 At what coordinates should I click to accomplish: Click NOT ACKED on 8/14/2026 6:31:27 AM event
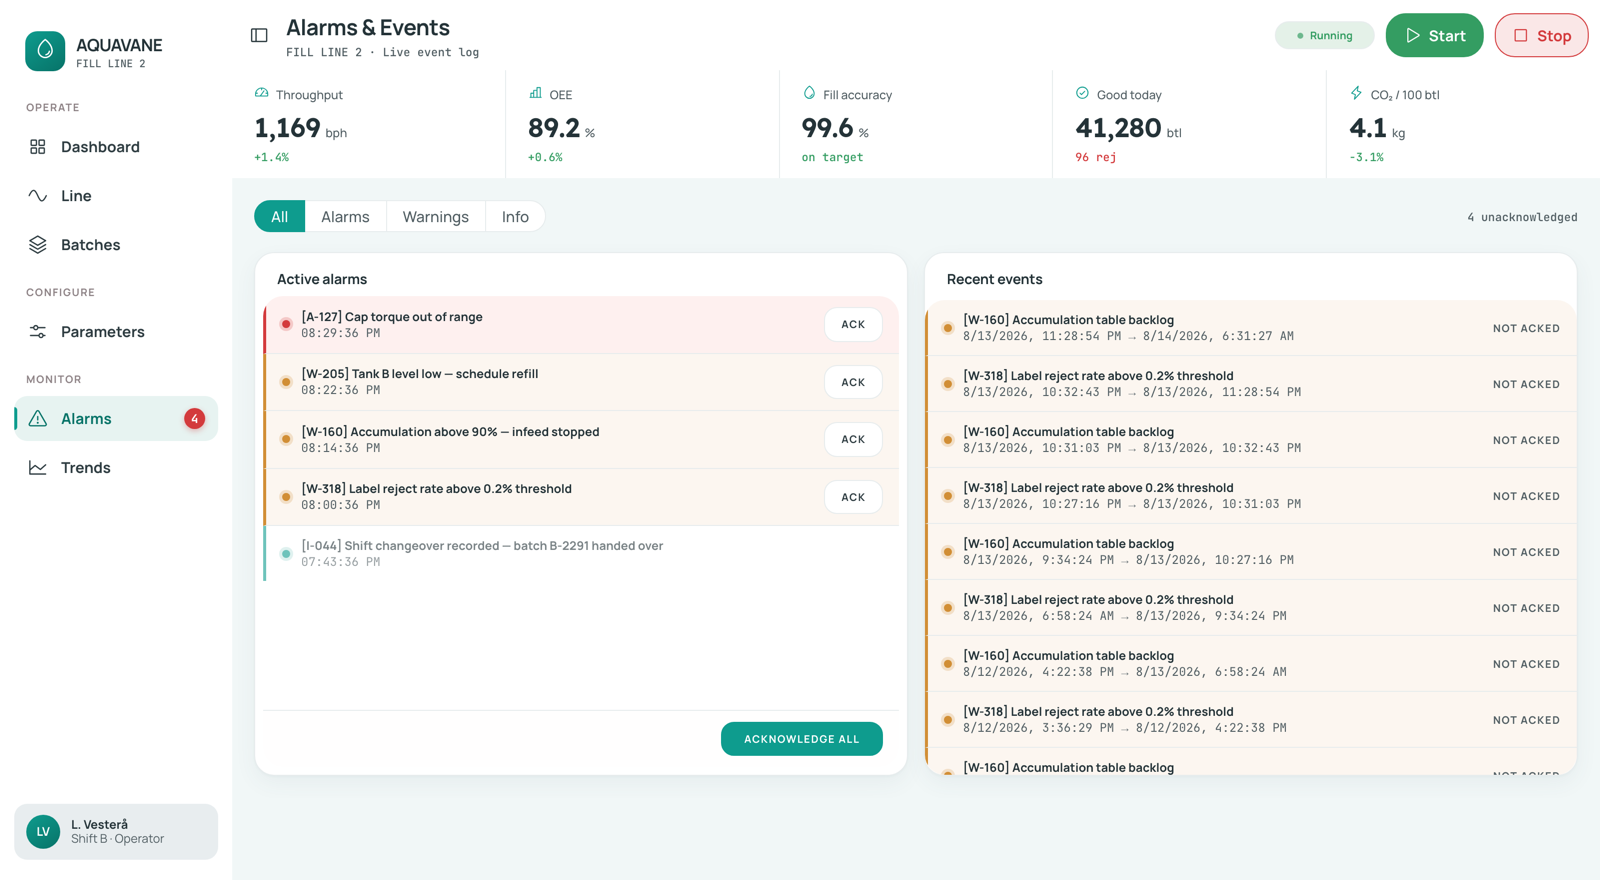1526,328
